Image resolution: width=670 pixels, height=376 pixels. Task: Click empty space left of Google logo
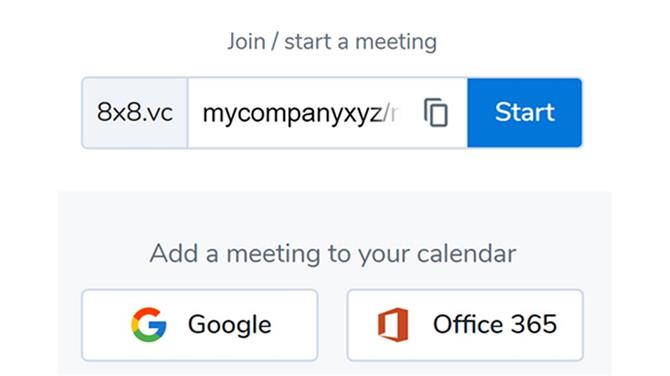point(106,325)
